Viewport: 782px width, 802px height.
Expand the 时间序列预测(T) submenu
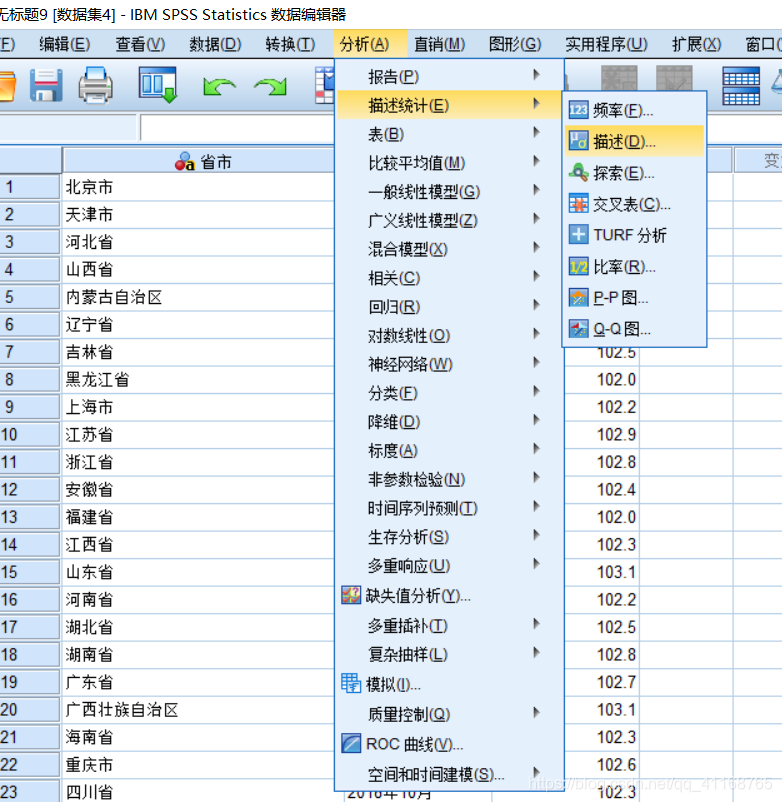point(450,508)
